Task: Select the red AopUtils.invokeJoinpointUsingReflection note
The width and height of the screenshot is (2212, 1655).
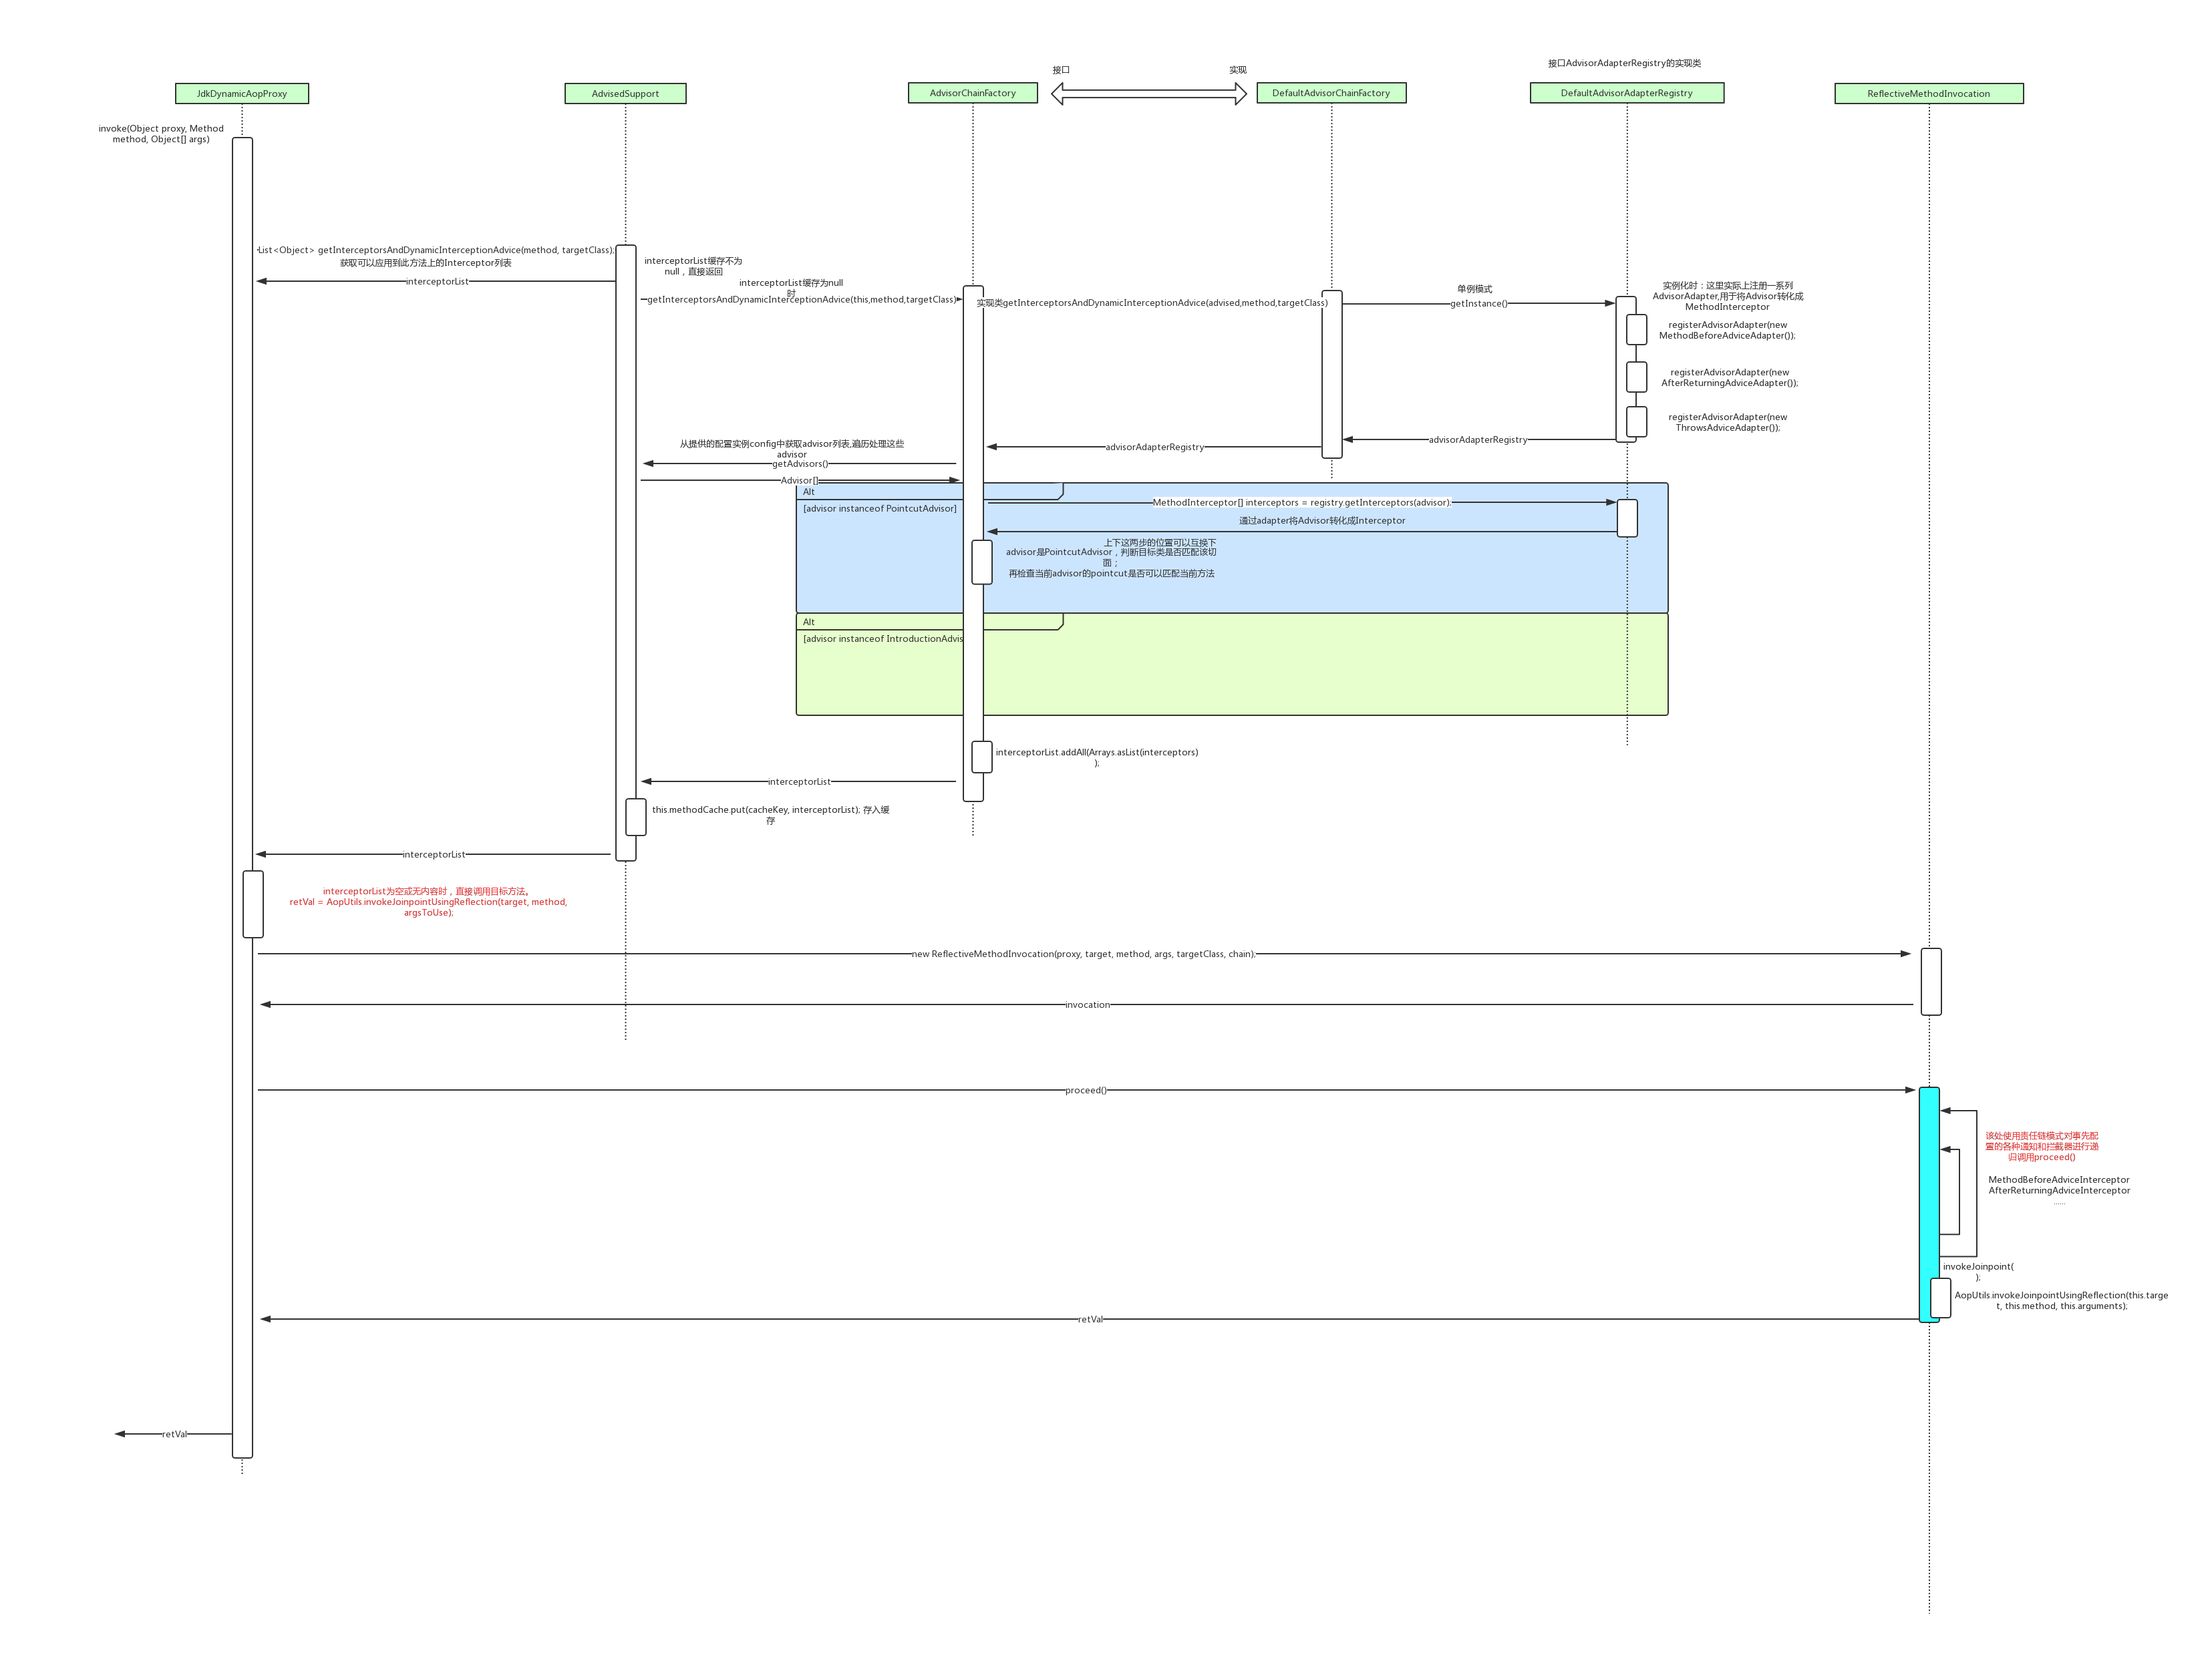Action: point(428,901)
